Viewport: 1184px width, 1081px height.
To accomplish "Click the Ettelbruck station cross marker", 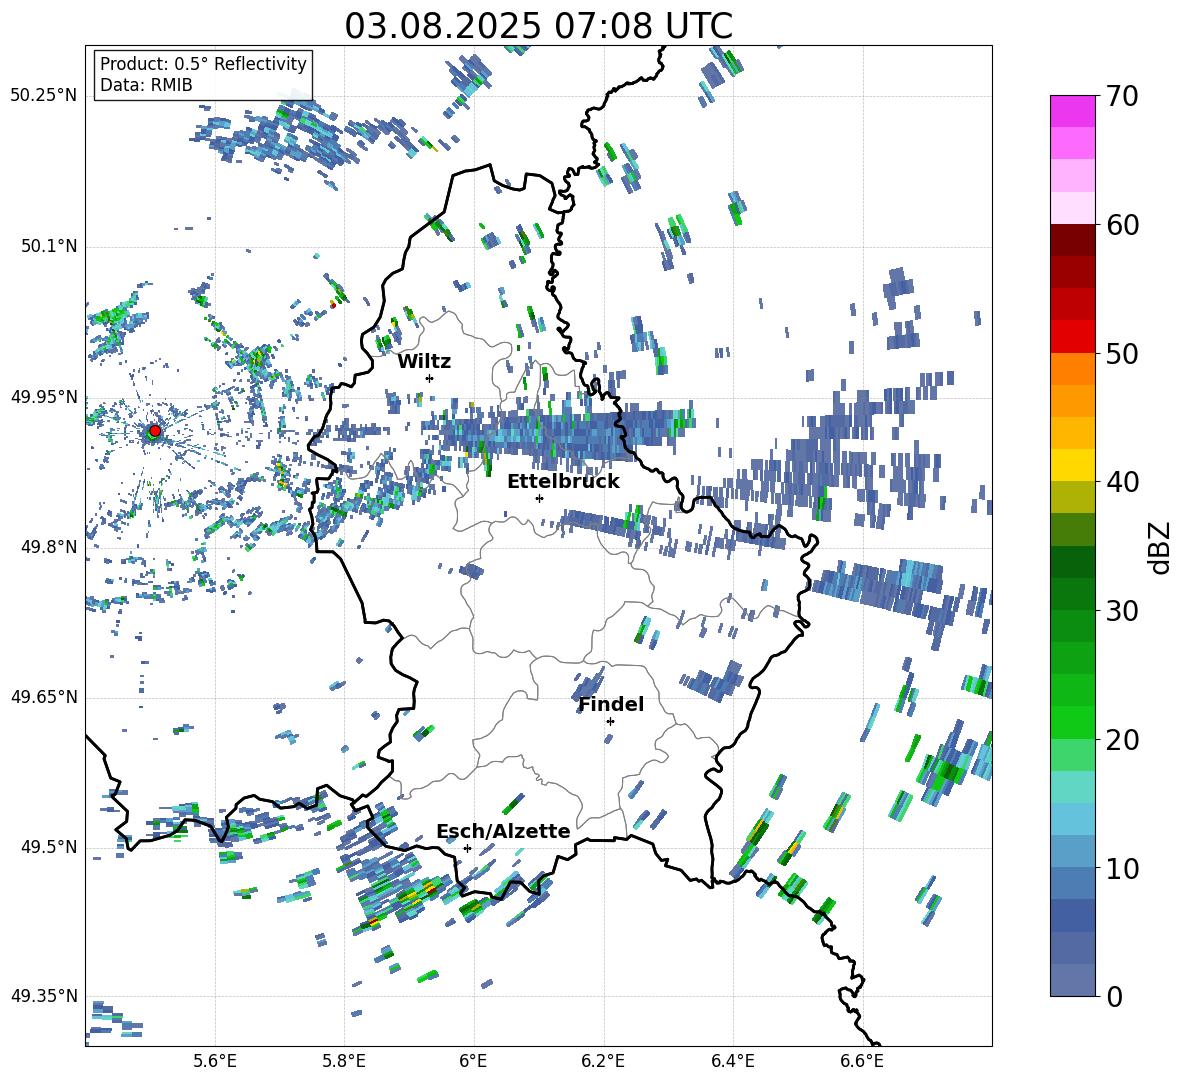I will coord(539,498).
